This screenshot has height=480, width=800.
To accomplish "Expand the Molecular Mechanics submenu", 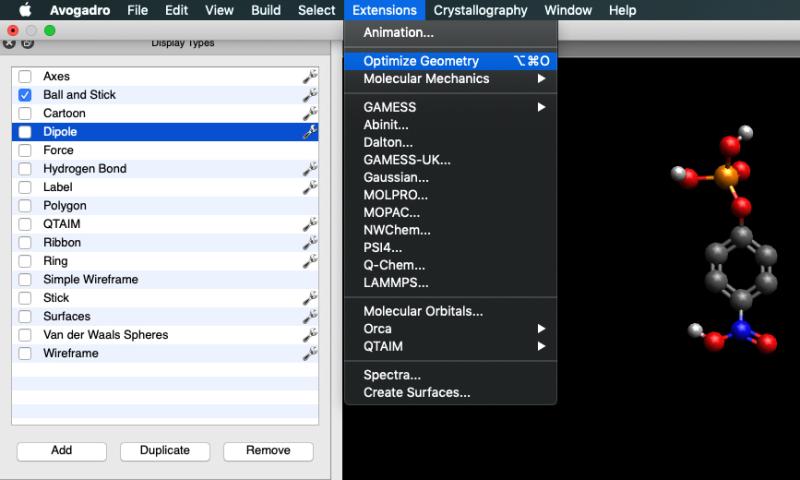I will pyautogui.click(x=451, y=79).
